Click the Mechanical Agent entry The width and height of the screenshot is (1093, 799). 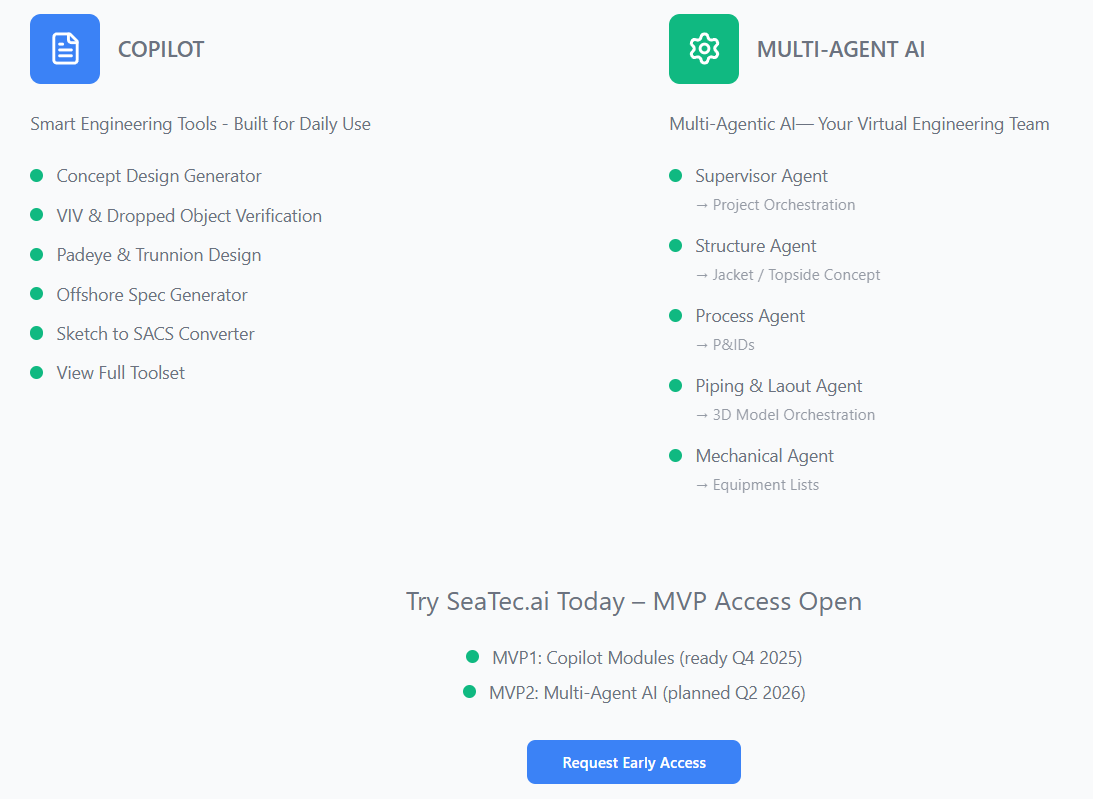click(765, 456)
